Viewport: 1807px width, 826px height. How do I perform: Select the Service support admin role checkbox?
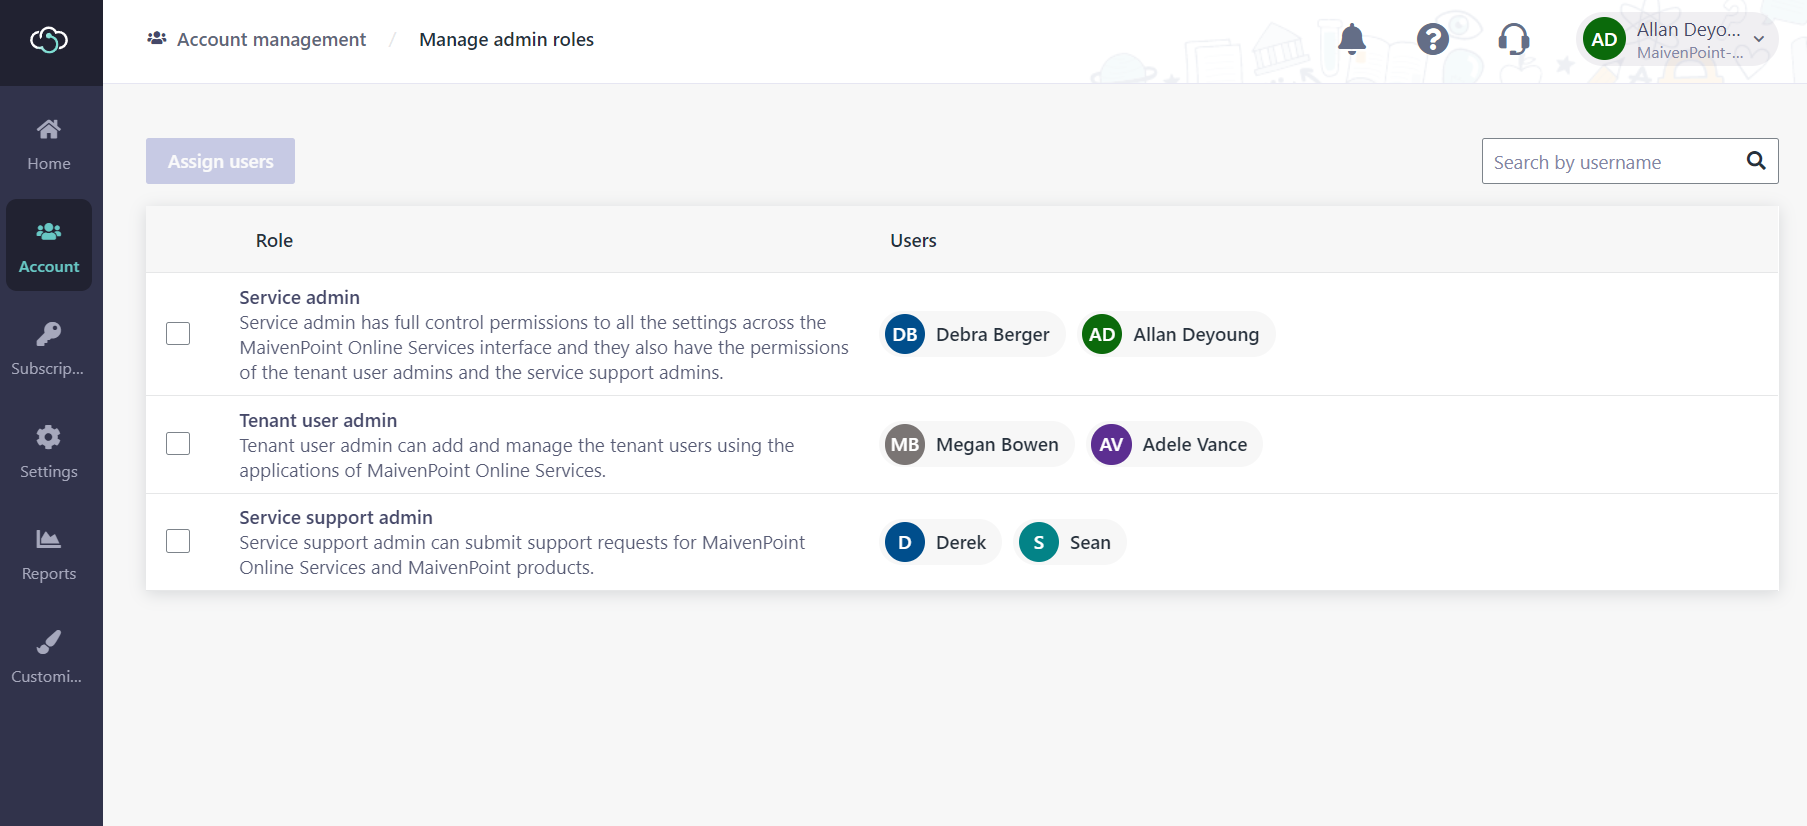pyautogui.click(x=178, y=541)
